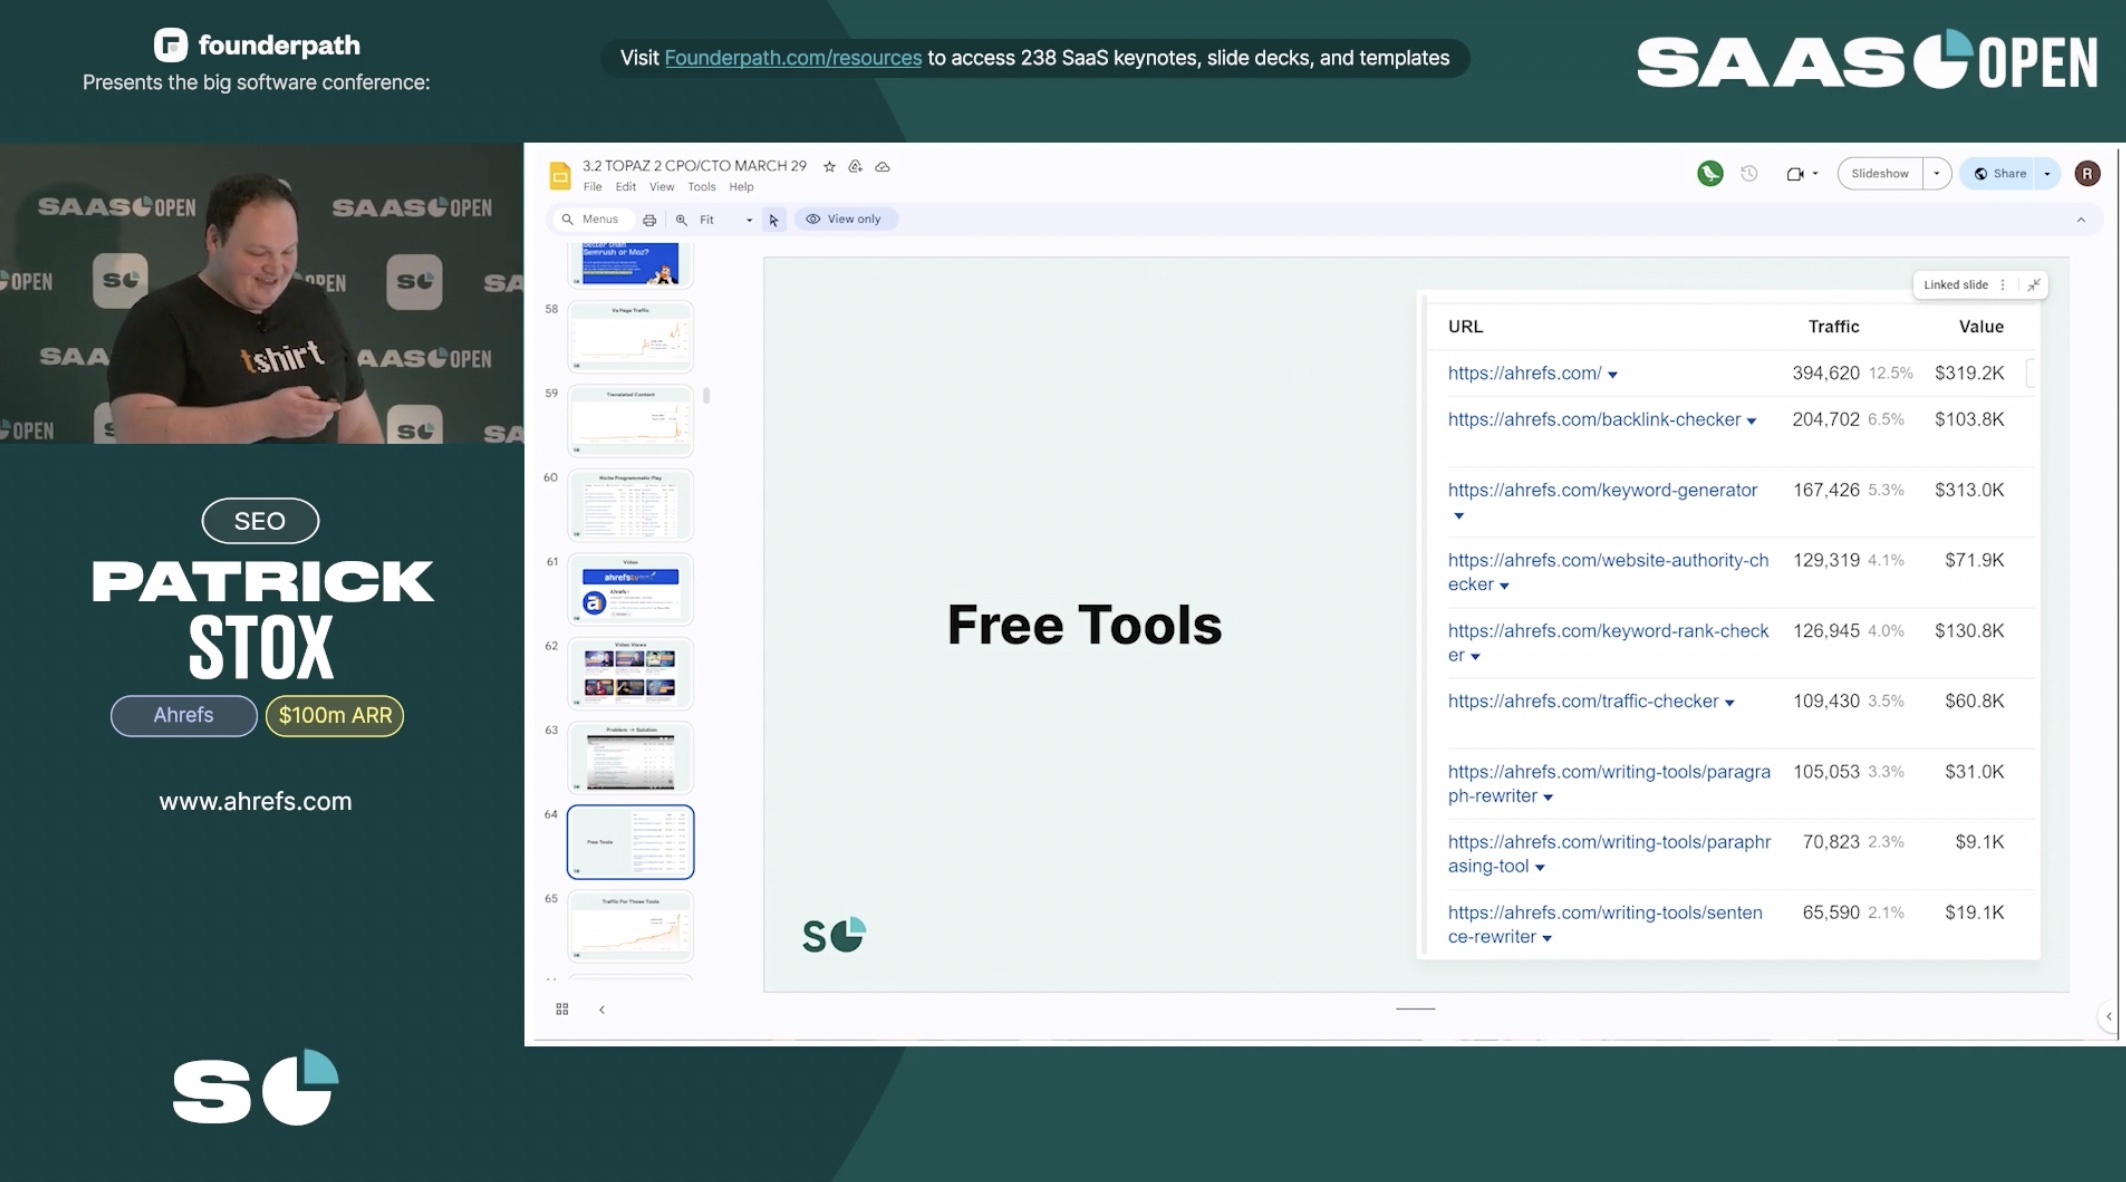Open the paragraph-rewriter URL link

click(x=1609, y=784)
